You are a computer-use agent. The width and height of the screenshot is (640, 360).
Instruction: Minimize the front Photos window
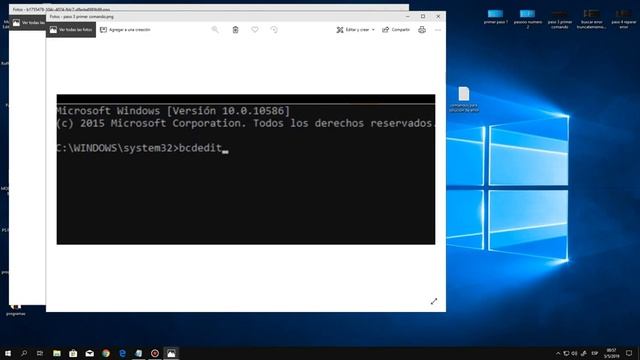coord(407,17)
